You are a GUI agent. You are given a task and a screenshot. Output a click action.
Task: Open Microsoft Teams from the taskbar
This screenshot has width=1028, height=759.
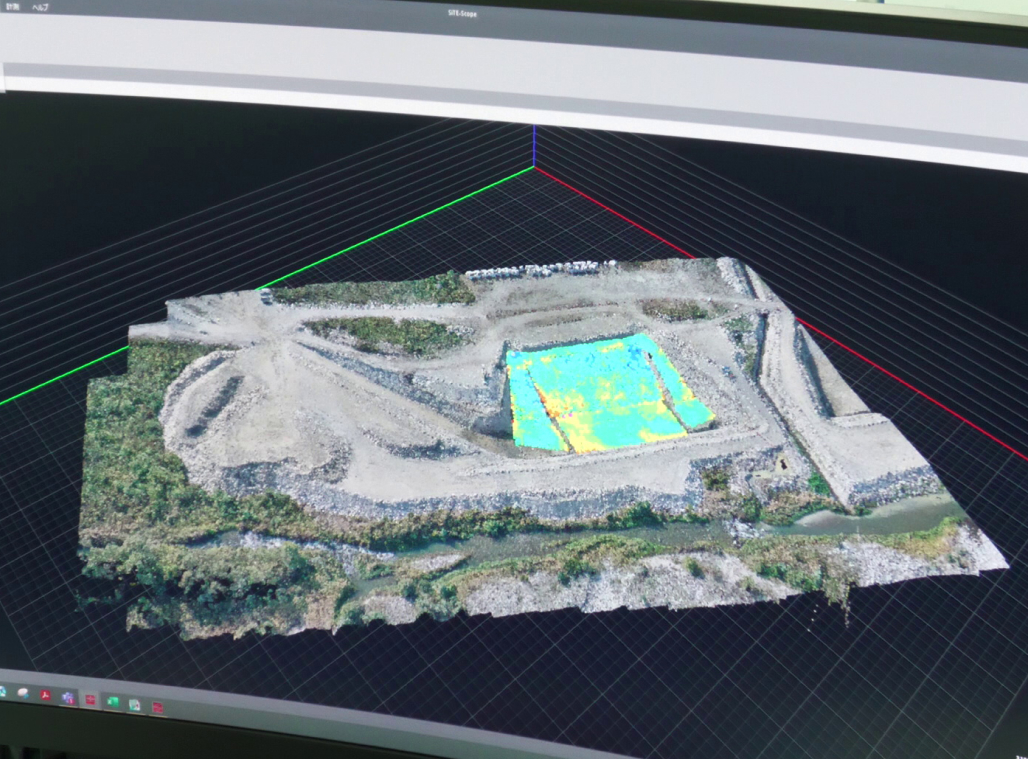pyautogui.click(x=68, y=697)
